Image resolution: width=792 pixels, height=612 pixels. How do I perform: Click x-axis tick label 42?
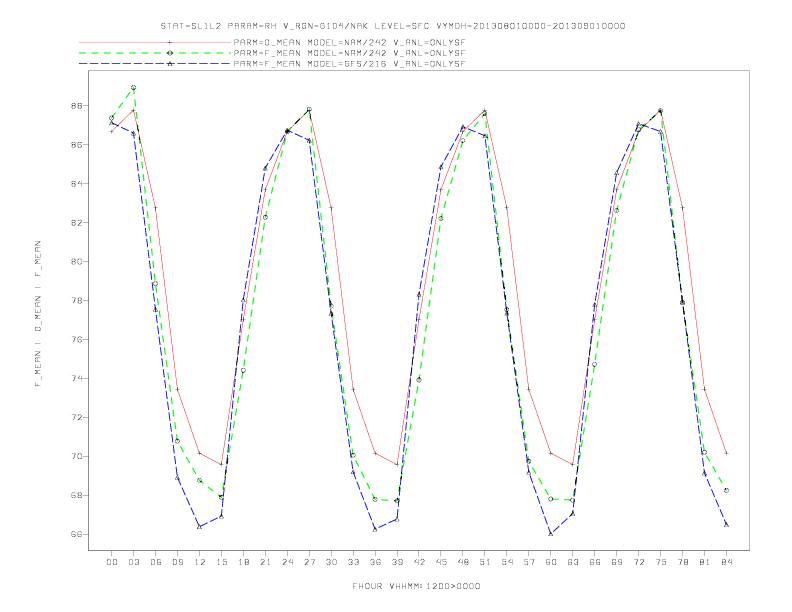click(419, 562)
